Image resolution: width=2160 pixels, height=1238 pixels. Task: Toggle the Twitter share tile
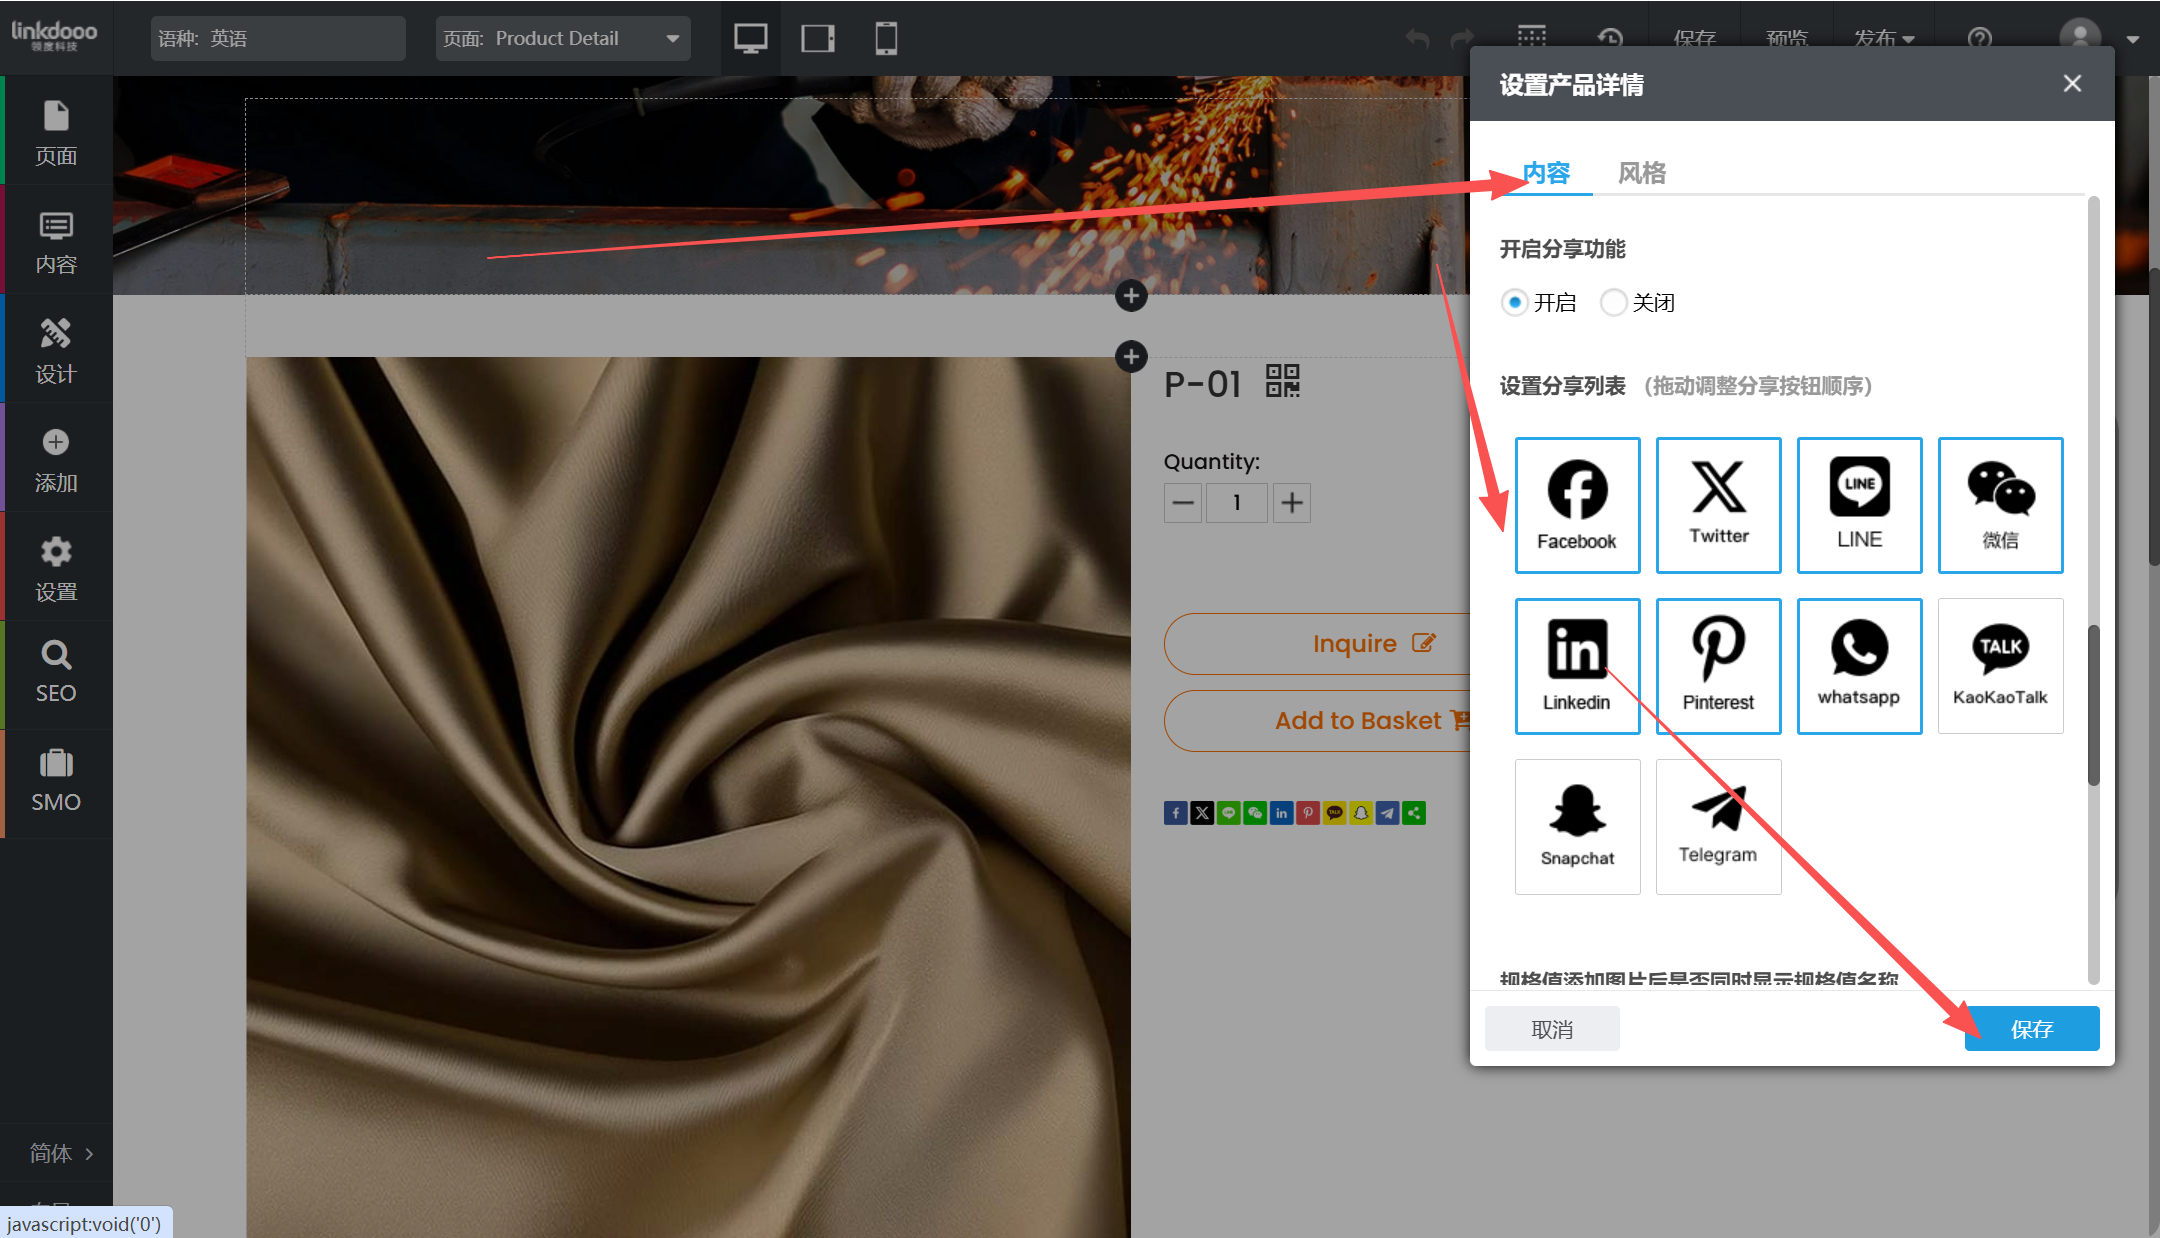coord(1718,505)
